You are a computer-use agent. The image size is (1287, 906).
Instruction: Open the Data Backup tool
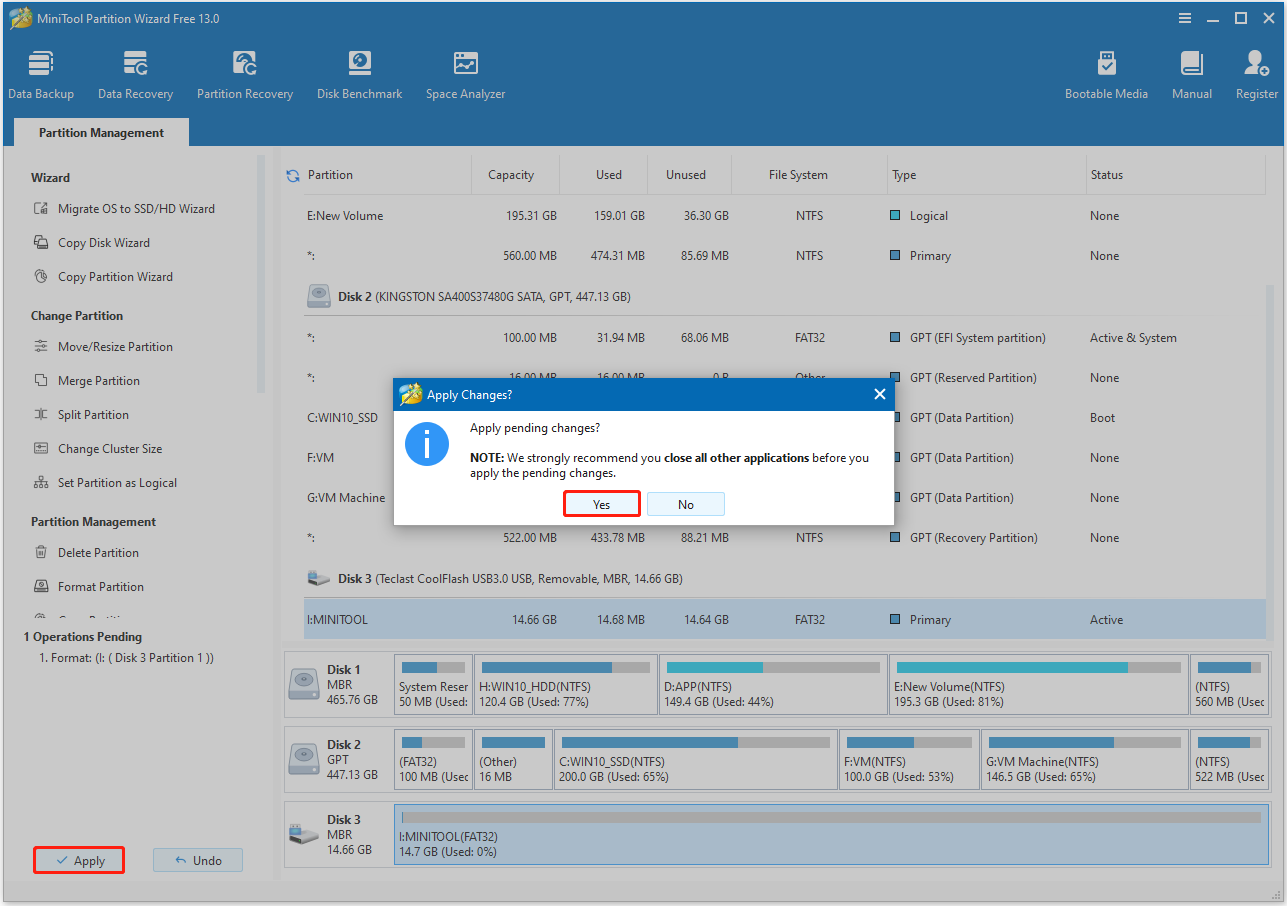click(x=40, y=73)
